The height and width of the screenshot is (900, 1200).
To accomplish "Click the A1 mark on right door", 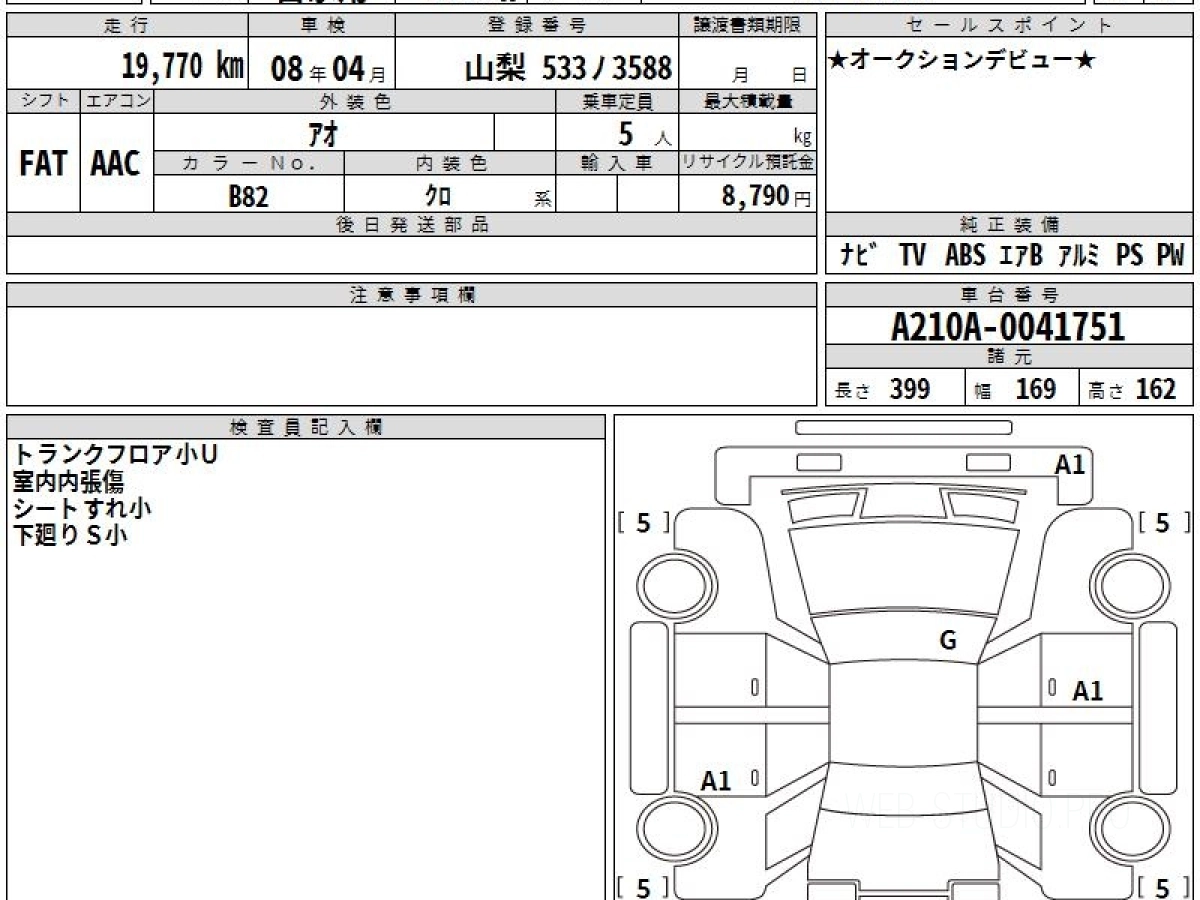I will [1089, 689].
